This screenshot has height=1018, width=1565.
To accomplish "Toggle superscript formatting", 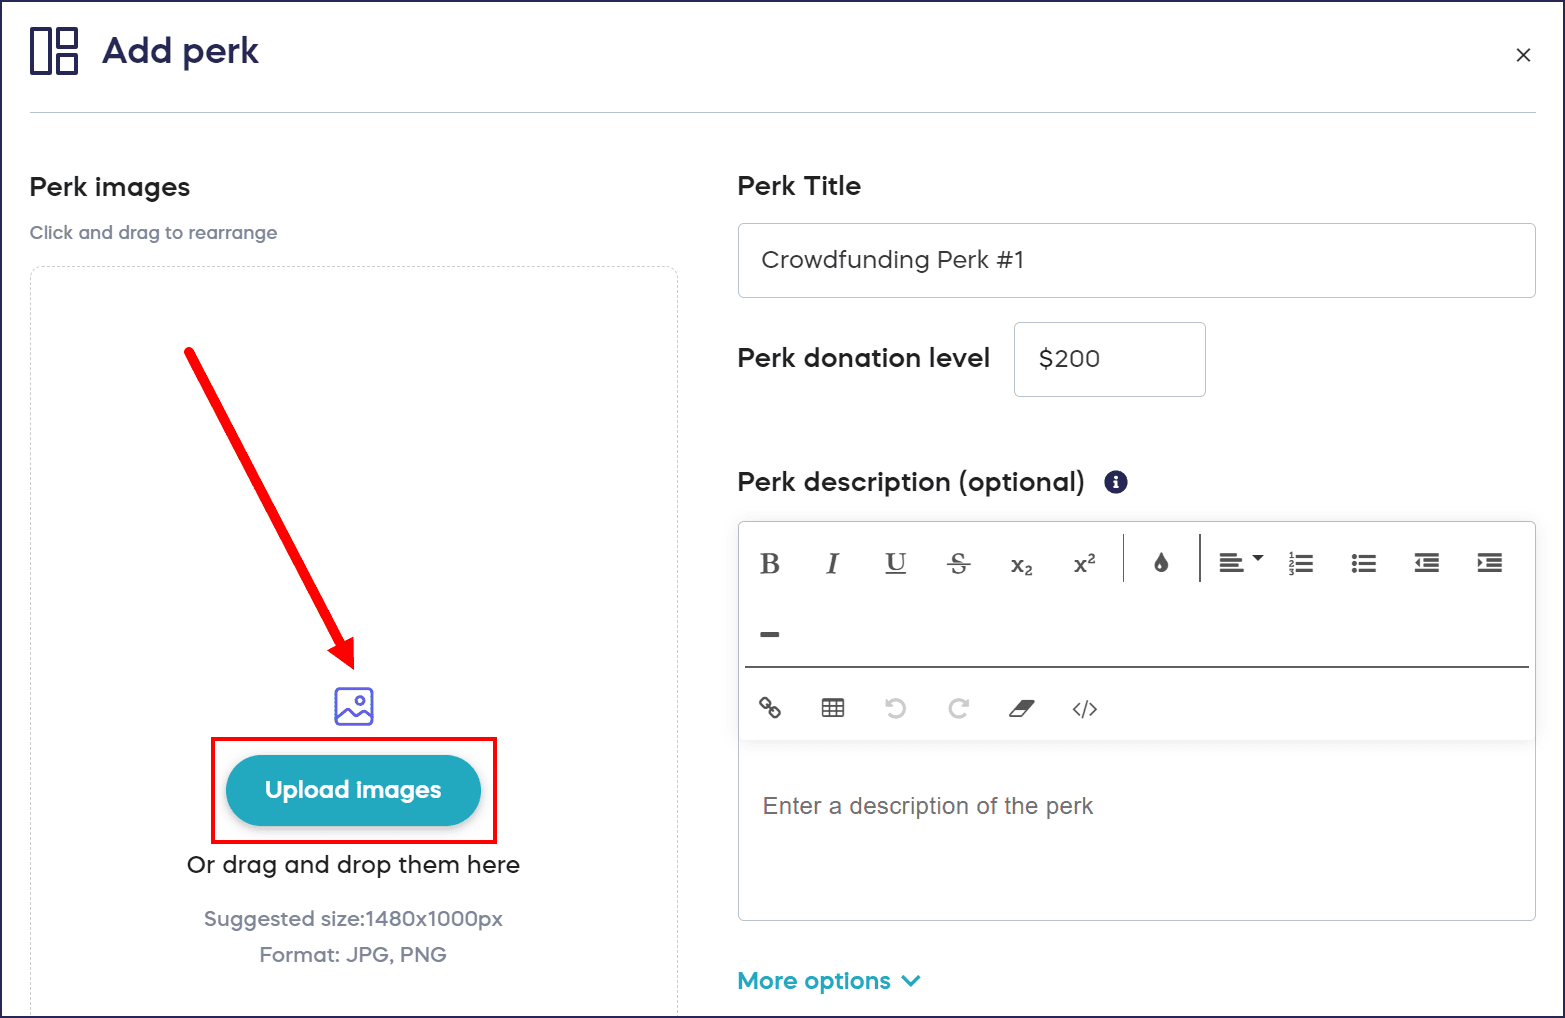I will pyautogui.click(x=1084, y=564).
